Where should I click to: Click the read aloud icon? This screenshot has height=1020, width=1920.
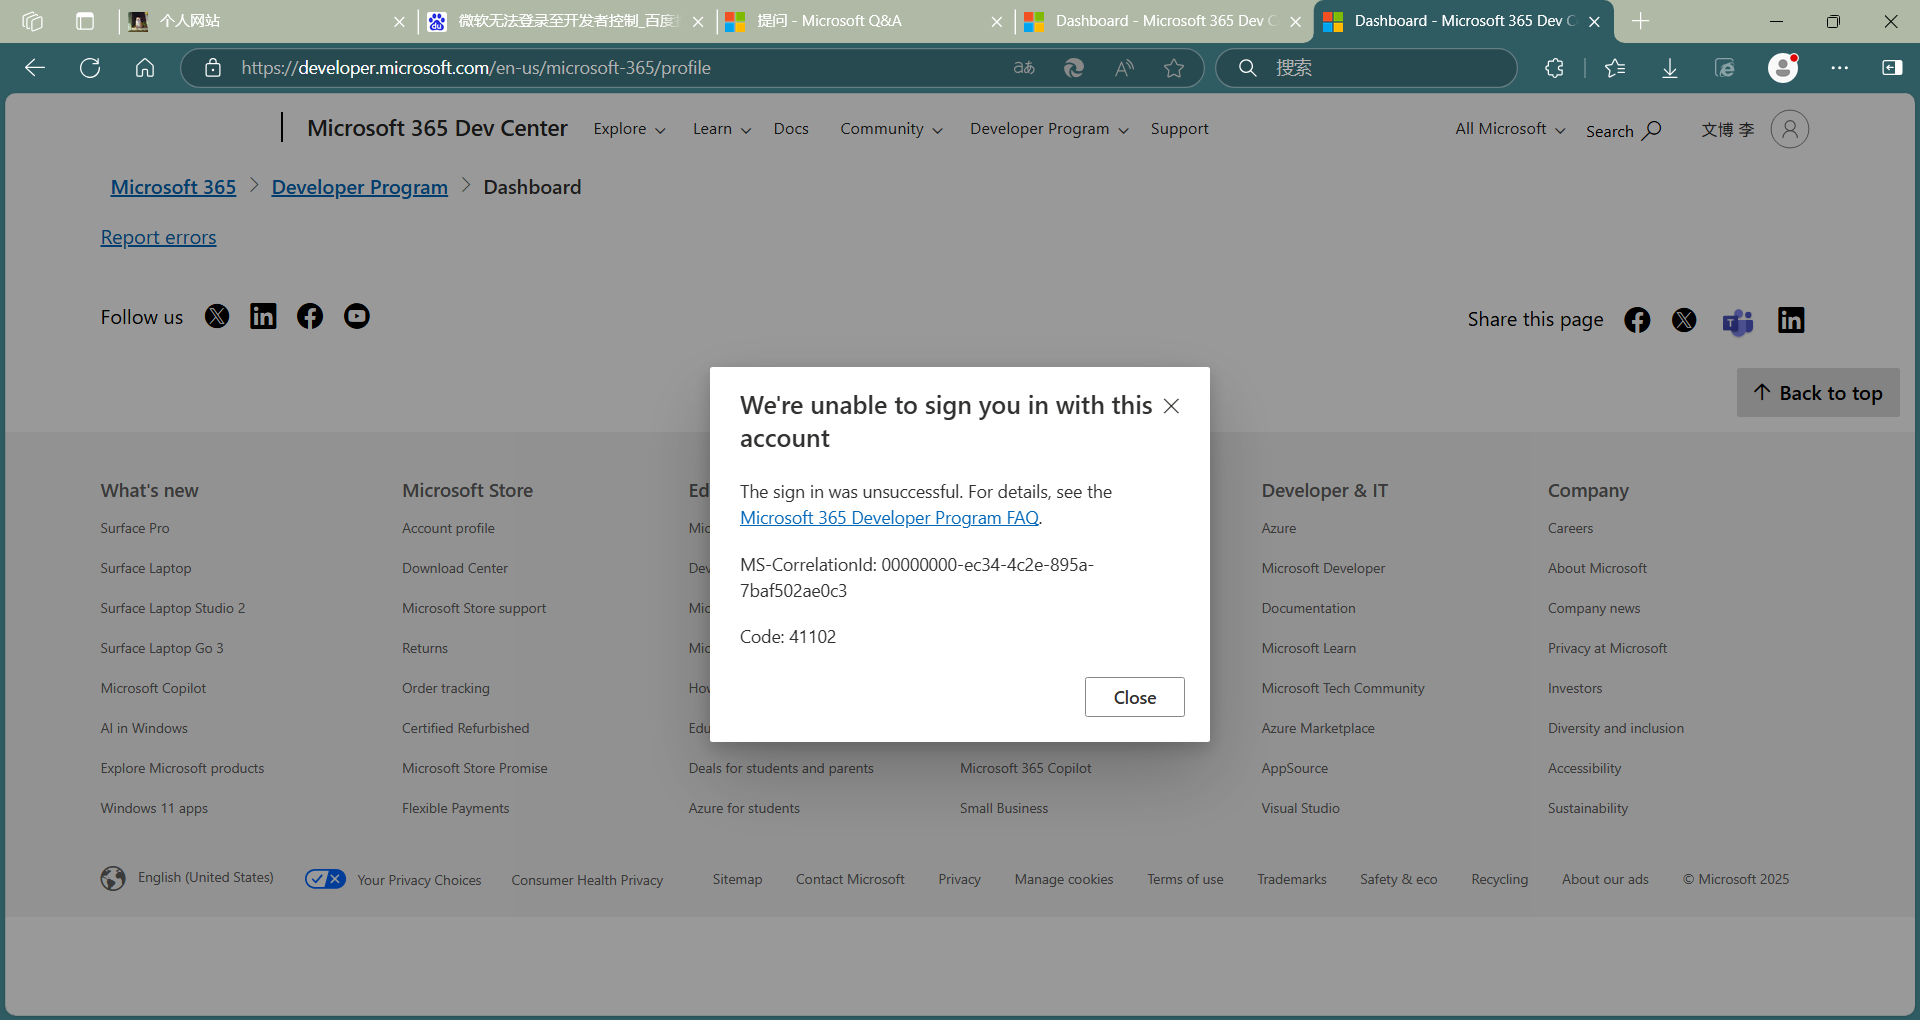[x=1124, y=68]
